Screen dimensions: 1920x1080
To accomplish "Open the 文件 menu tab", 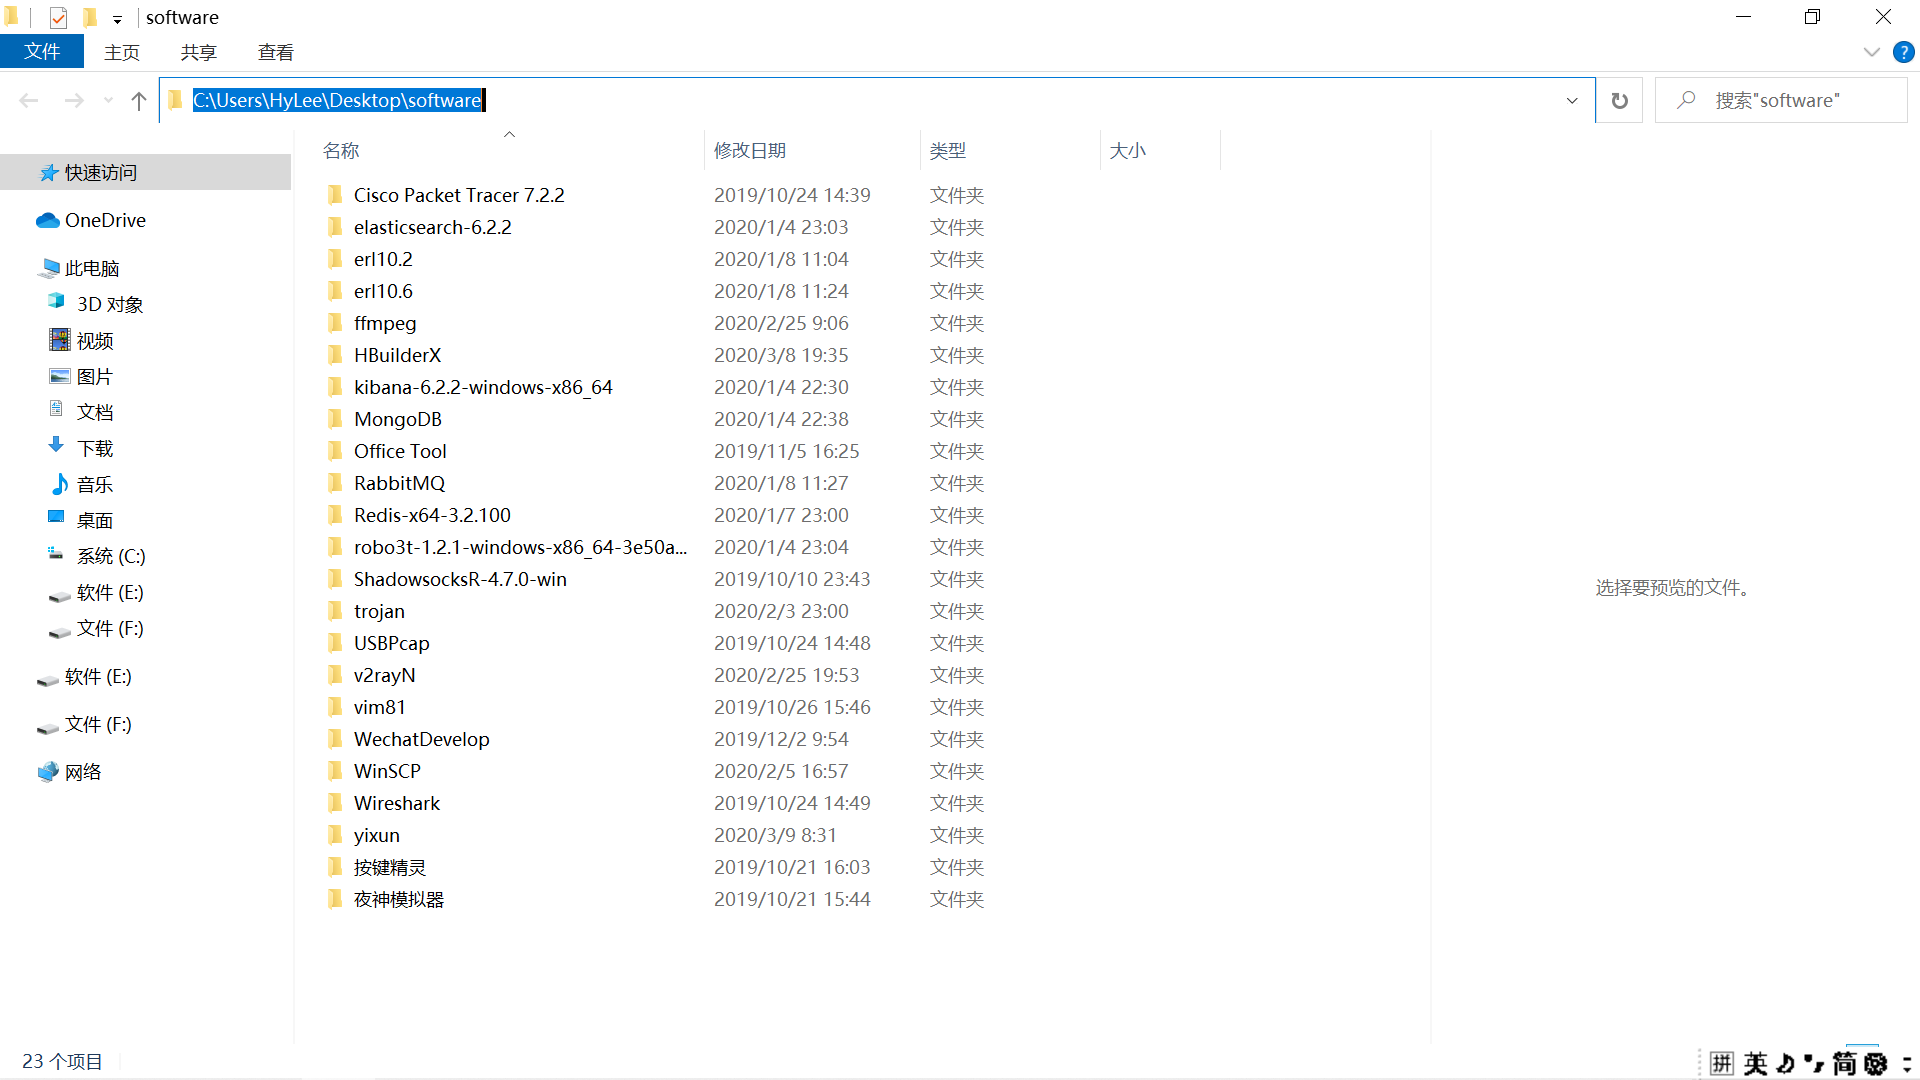I will [41, 52].
